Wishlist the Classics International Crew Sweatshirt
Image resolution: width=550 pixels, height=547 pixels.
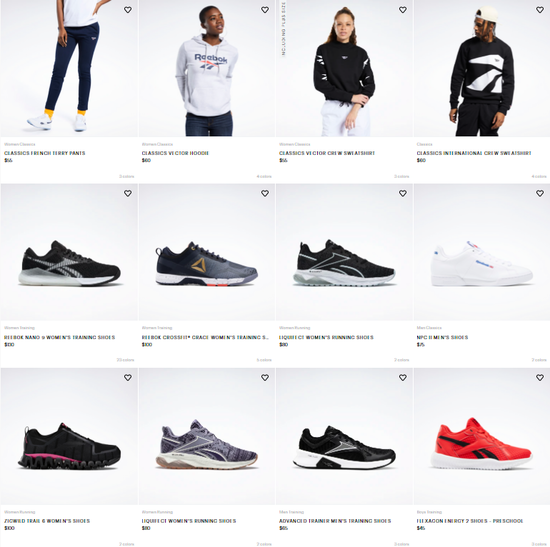coord(540,10)
